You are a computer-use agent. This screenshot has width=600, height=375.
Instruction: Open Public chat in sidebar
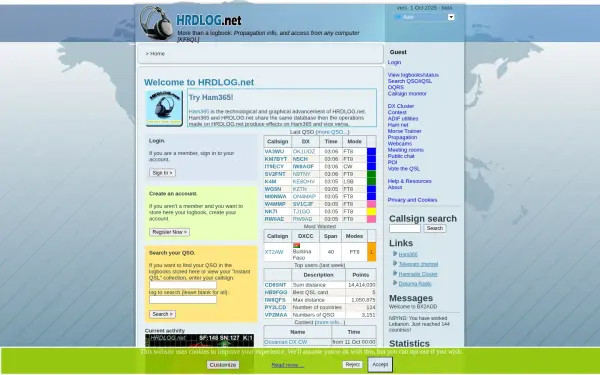(401, 156)
